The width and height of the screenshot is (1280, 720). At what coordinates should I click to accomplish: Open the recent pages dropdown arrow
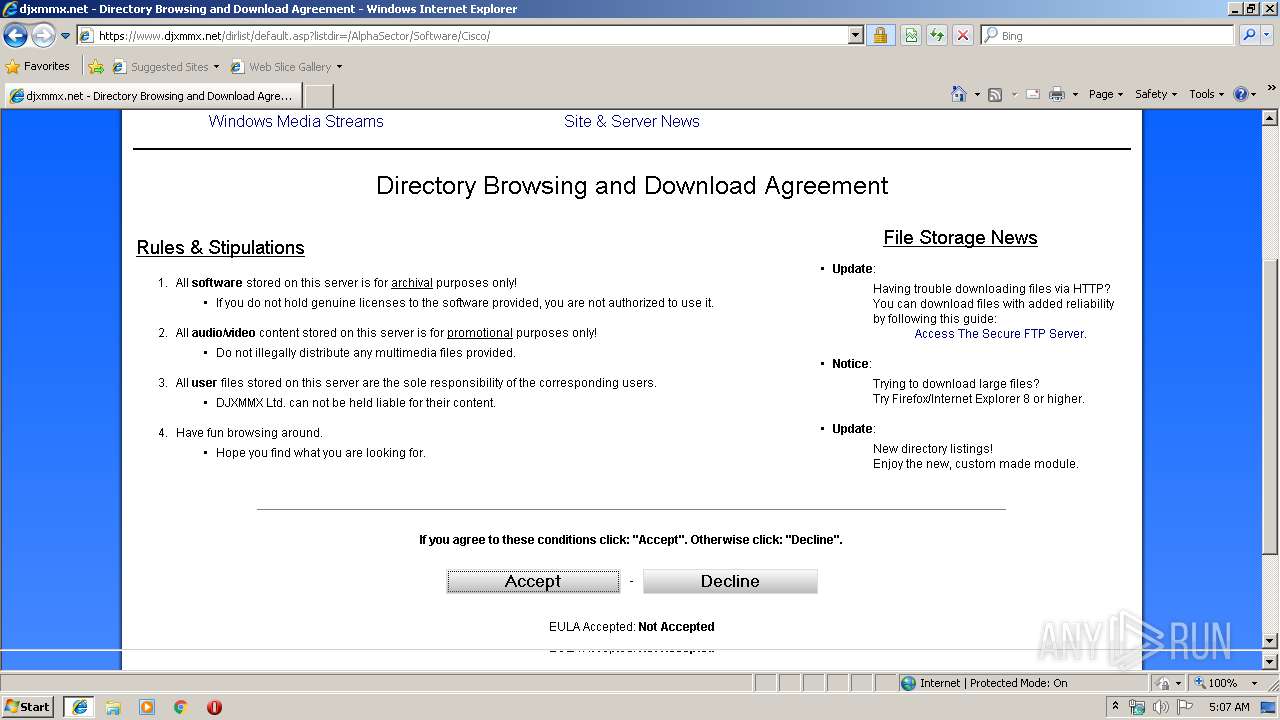(x=66, y=36)
